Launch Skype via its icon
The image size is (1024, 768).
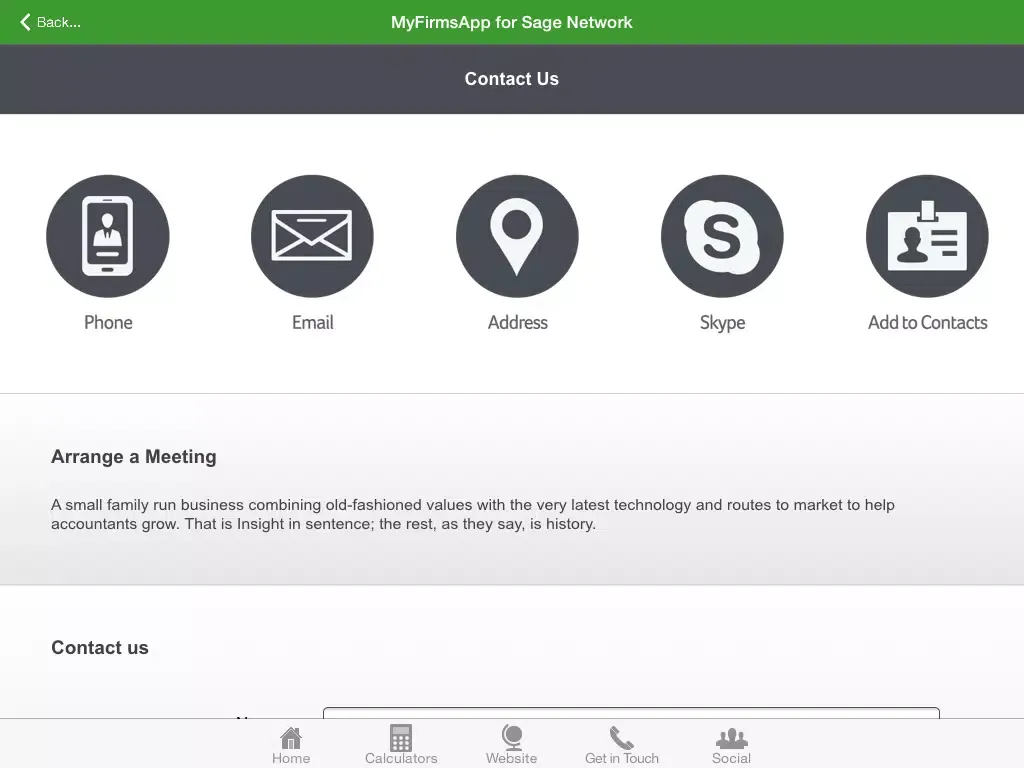pyautogui.click(x=722, y=236)
